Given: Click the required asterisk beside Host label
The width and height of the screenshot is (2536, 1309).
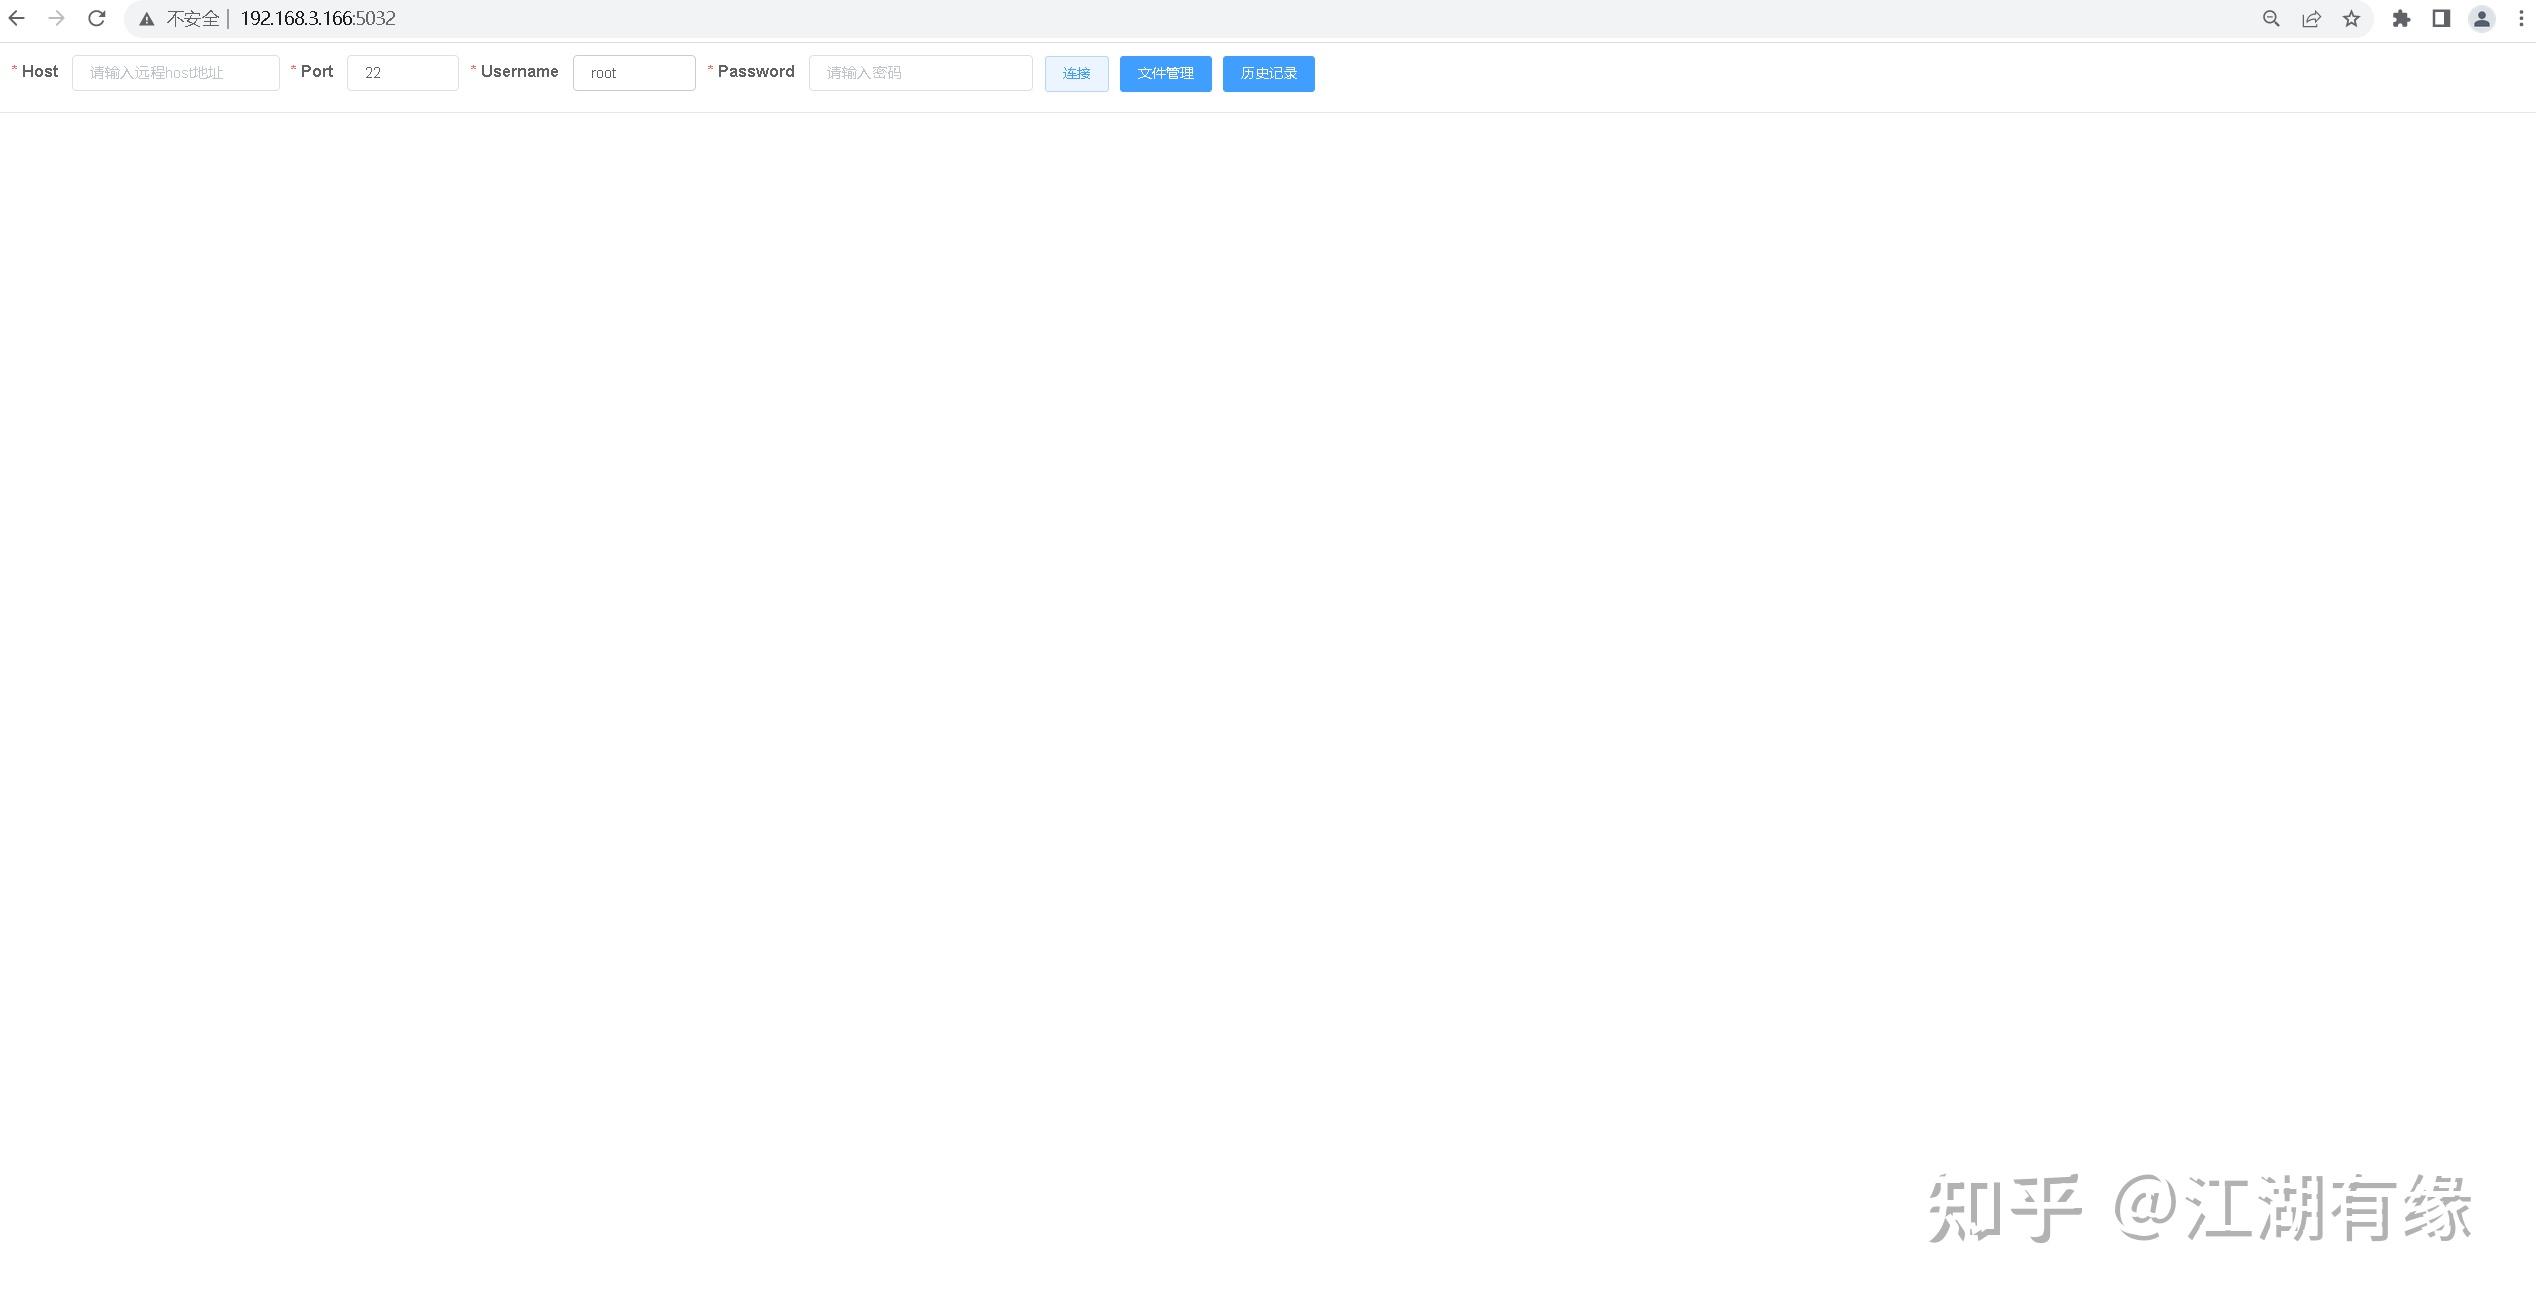Looking at the screenshot, I should pyautogui.click(x=13, y=70).
